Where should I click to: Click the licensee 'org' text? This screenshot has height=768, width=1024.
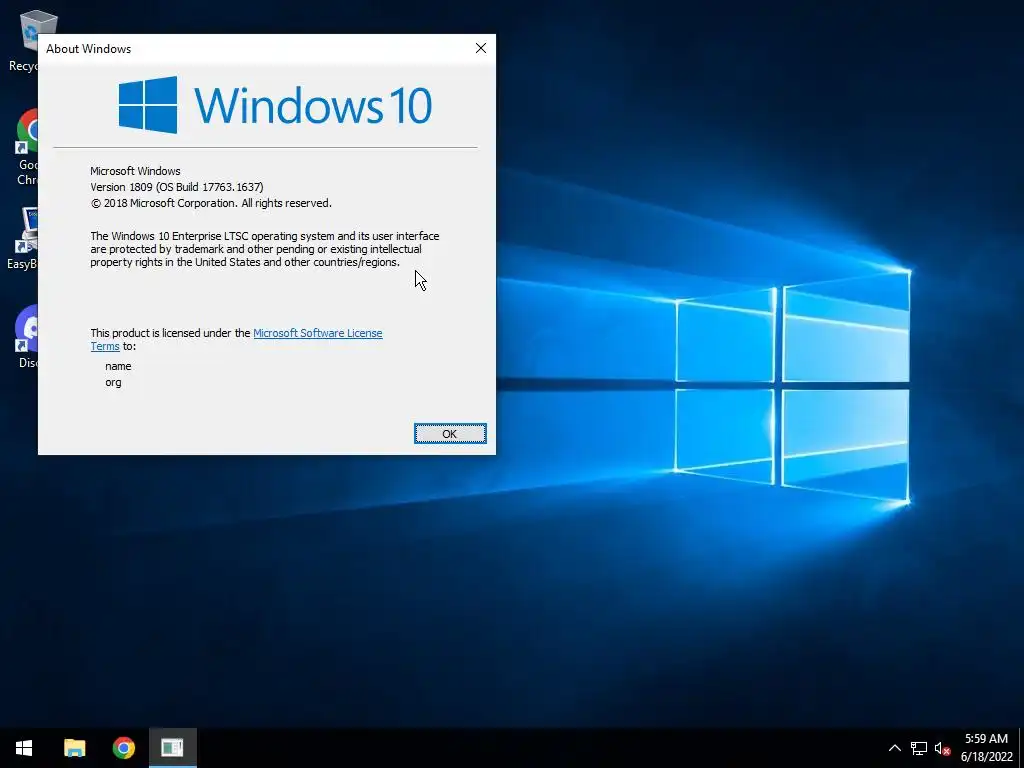click(113, 383)
